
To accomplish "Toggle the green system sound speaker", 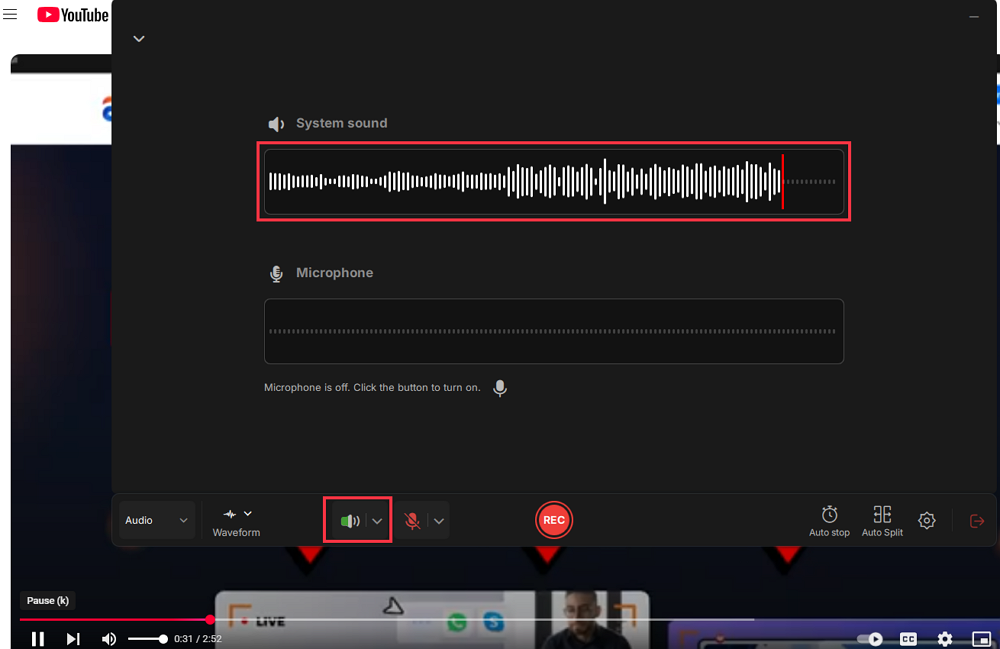I will pos(349,521).
